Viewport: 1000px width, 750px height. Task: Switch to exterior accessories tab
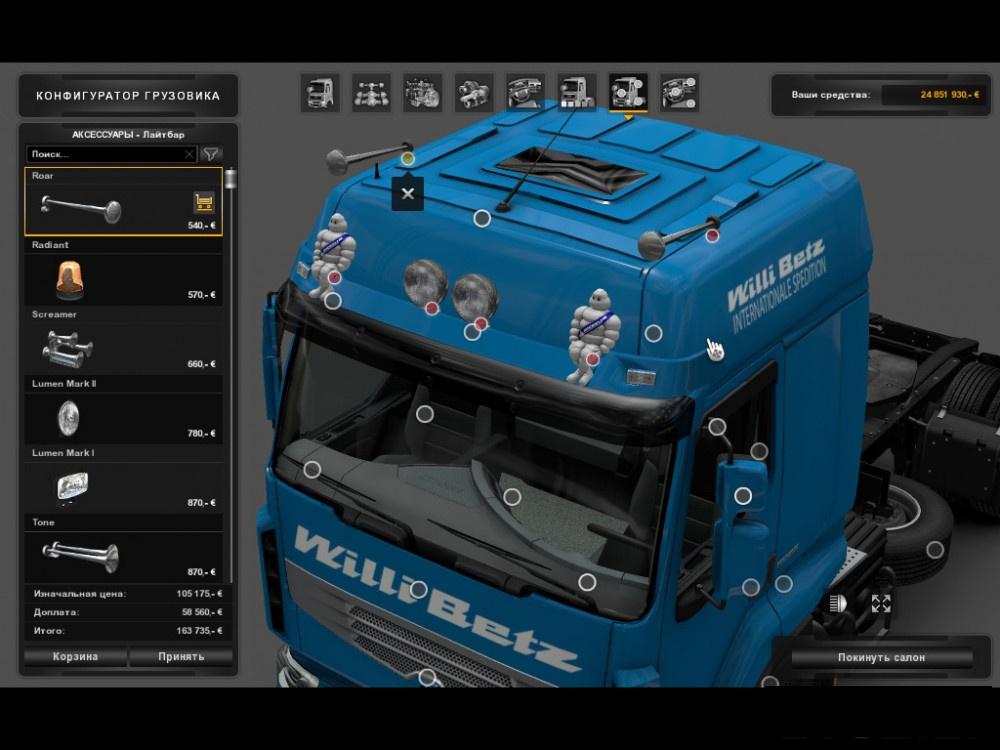pyautogui.click(x=628, y=93)
